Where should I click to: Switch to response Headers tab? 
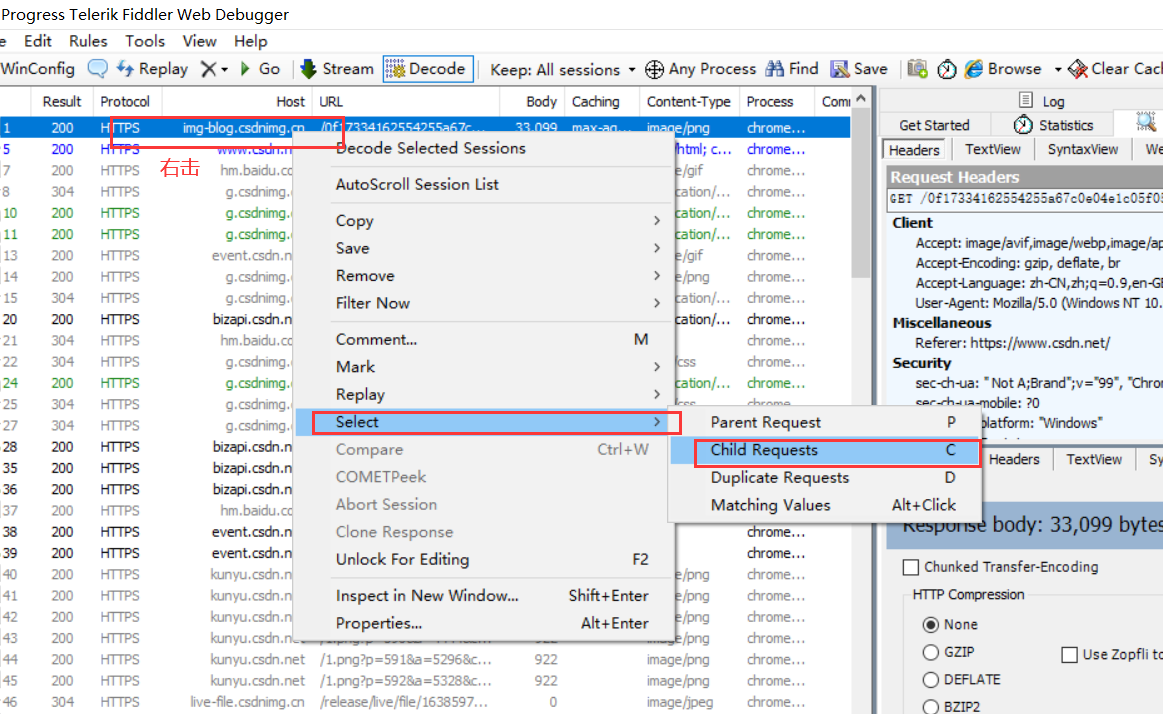point(1013,460)
